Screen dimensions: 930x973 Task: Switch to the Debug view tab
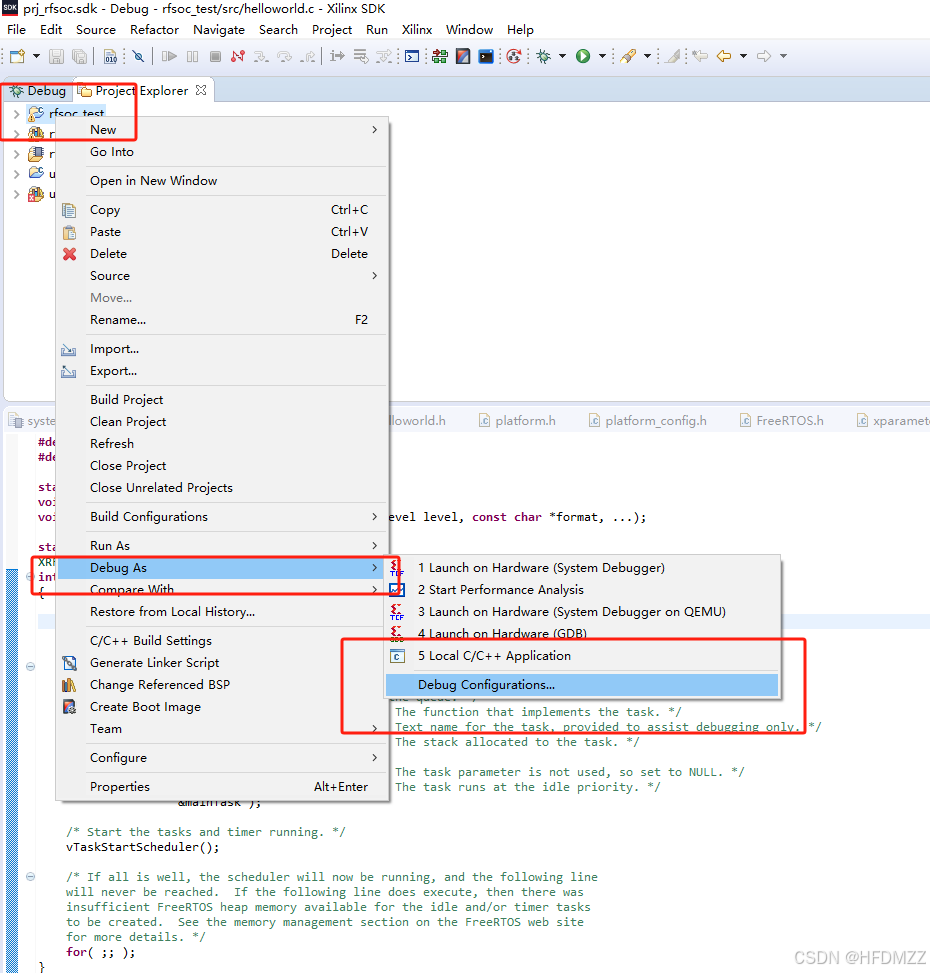38,91
